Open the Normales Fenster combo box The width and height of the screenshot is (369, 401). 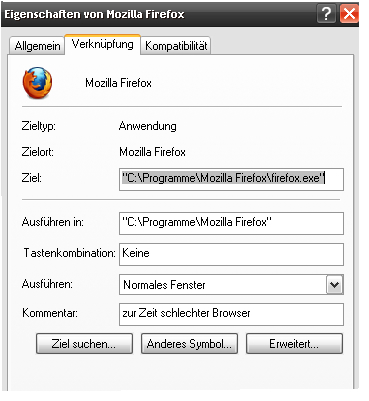pyautogui.click(x=231, y=285)
